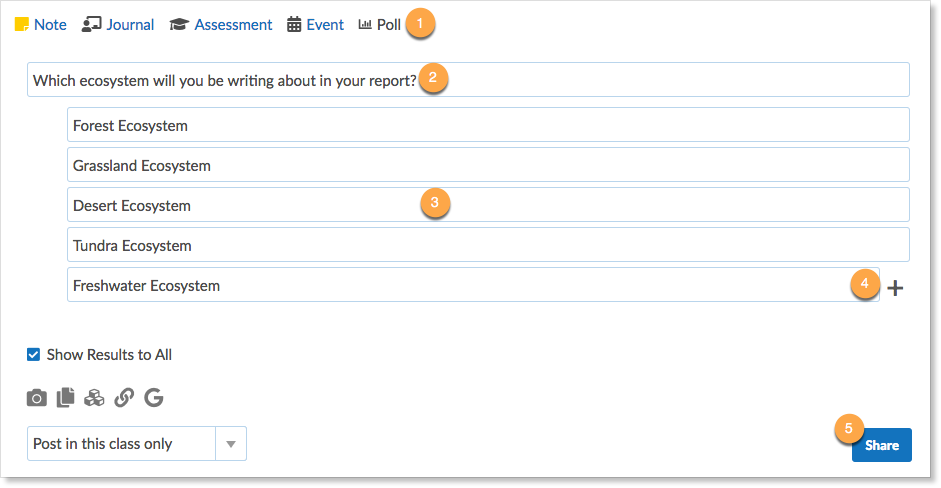Insert a link using the chain icon

tap(124, 398)
